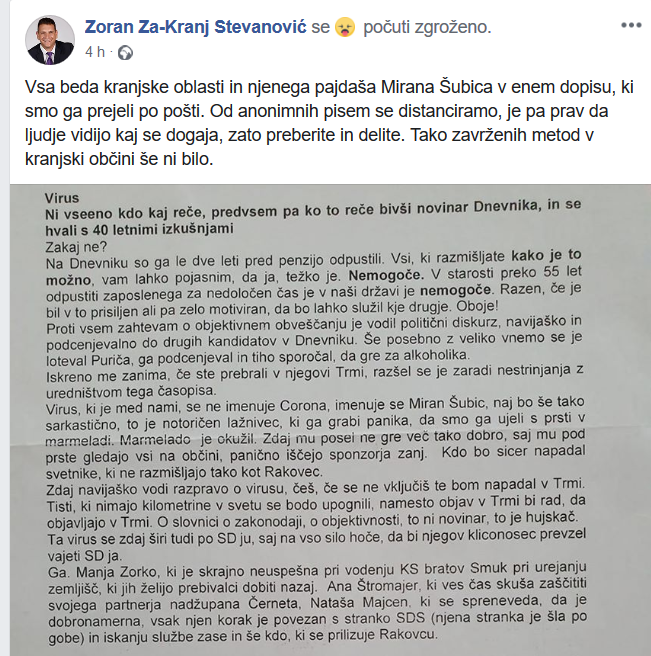Click letter line ending "prilizuje Rakovcu."
651x656 pixels.
tap(243, 636)
